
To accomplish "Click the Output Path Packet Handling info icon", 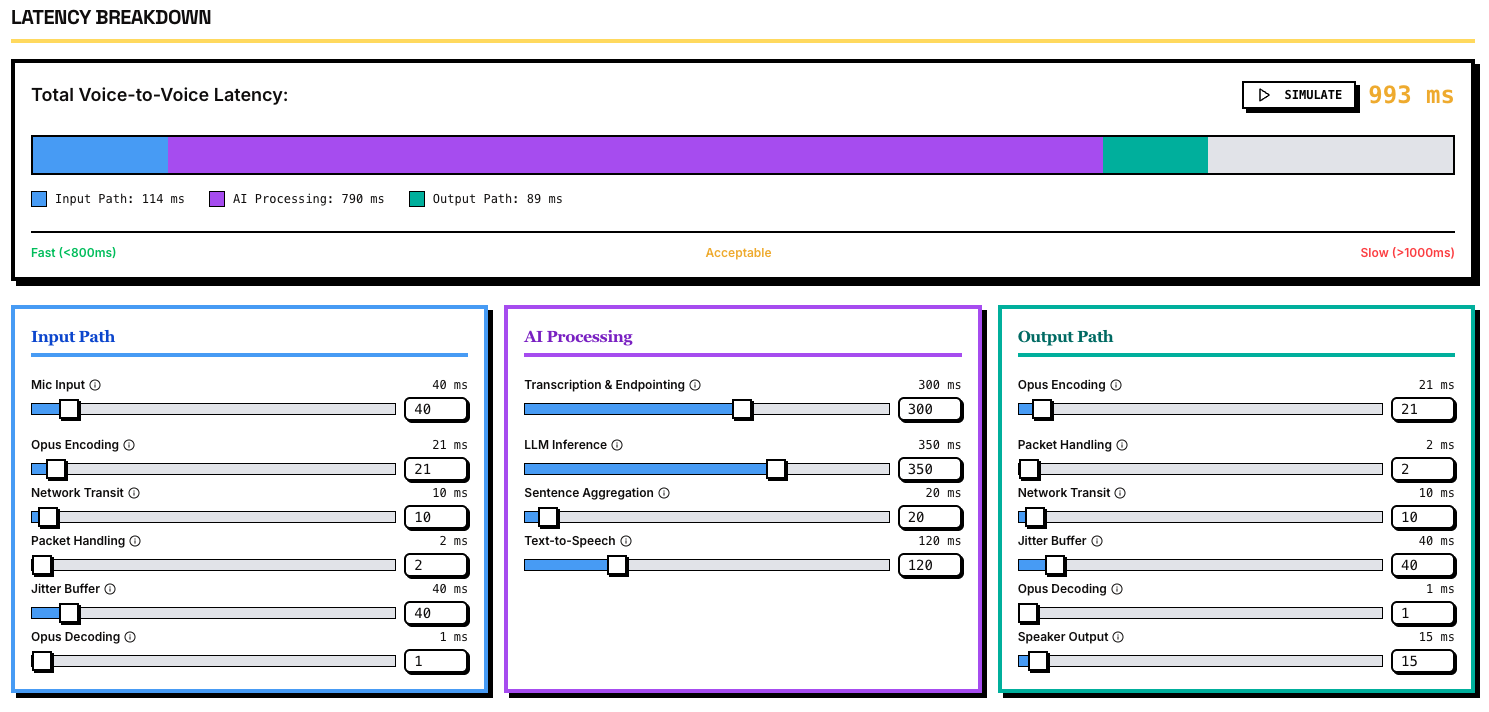I will [x=1122, y=445].
